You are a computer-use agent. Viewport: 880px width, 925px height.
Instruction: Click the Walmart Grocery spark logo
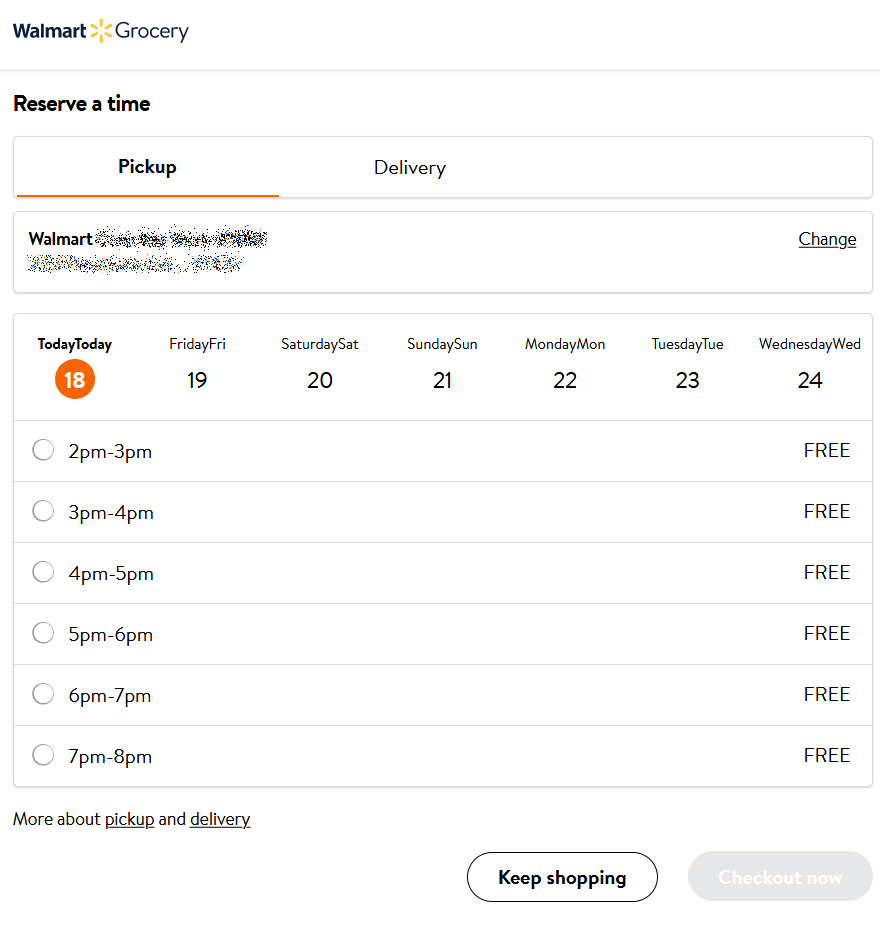[101, 31]
